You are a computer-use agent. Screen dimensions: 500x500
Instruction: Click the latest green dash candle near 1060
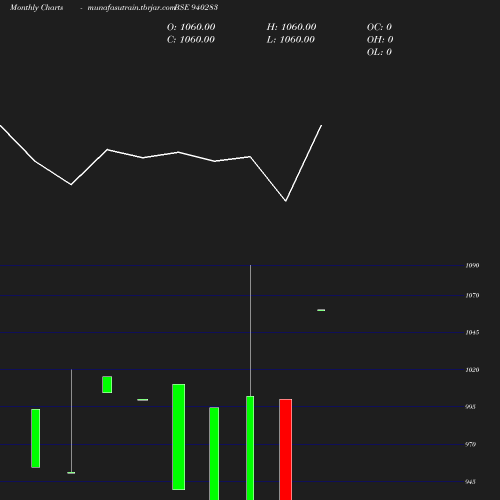point(321,310)
